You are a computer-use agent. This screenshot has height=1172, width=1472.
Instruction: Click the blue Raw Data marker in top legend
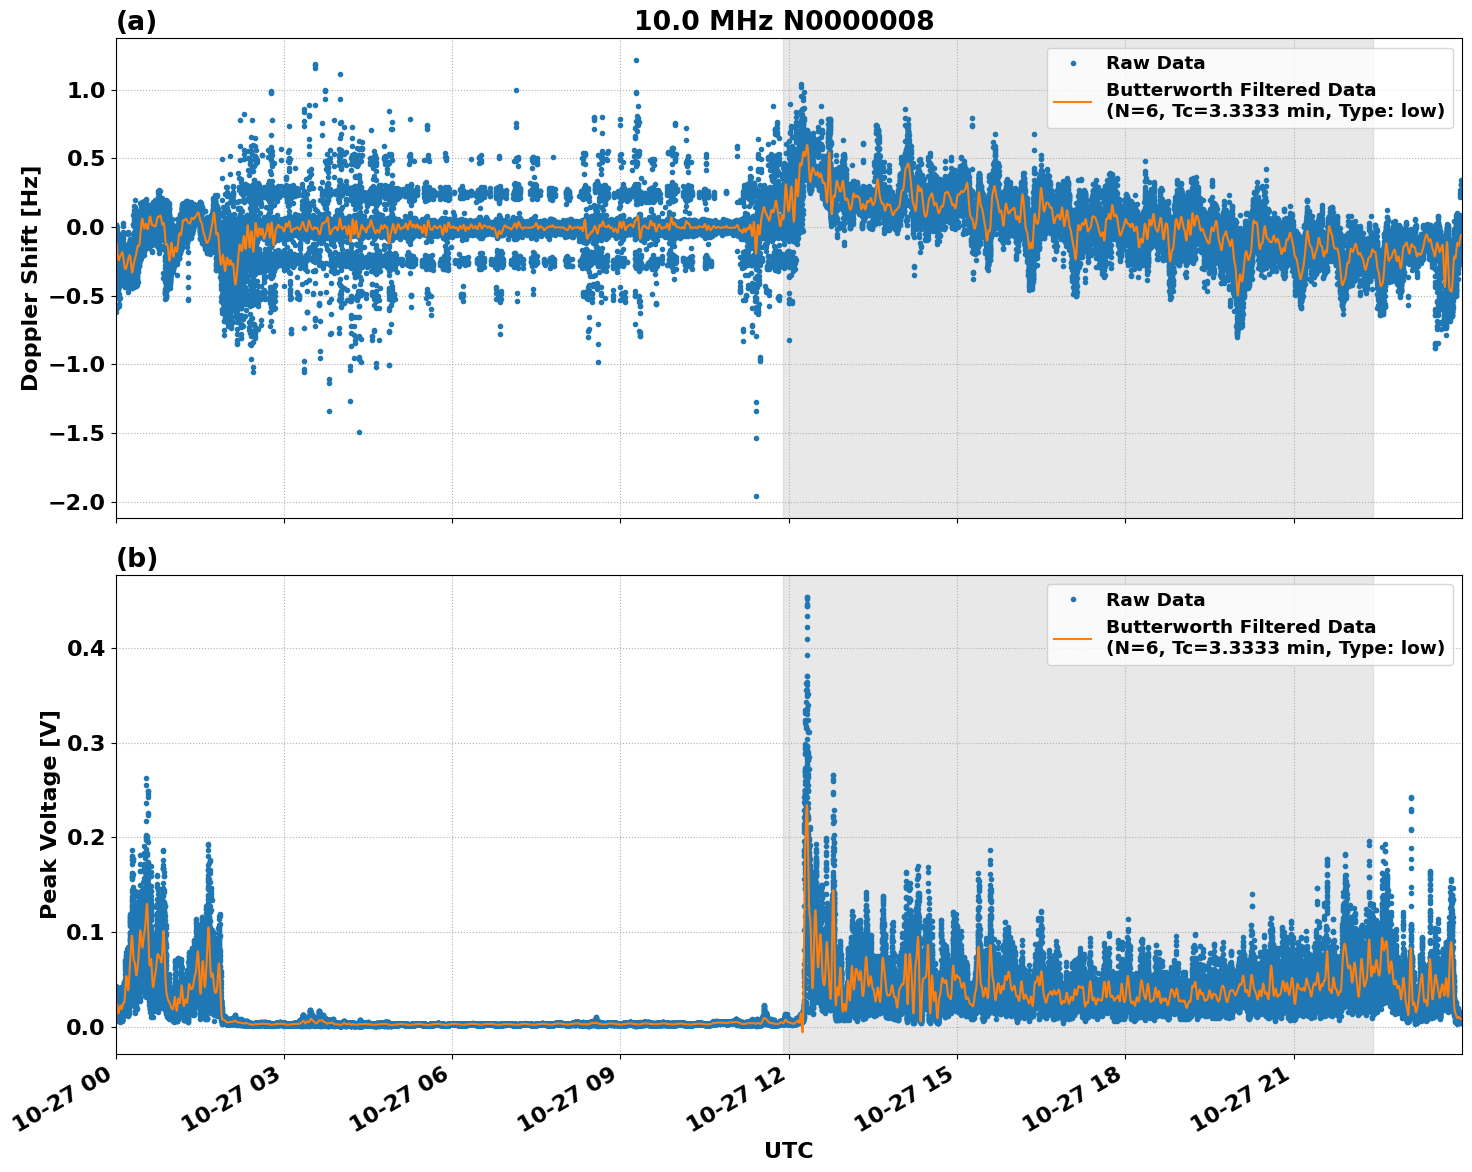click(x=1073, y=64)
